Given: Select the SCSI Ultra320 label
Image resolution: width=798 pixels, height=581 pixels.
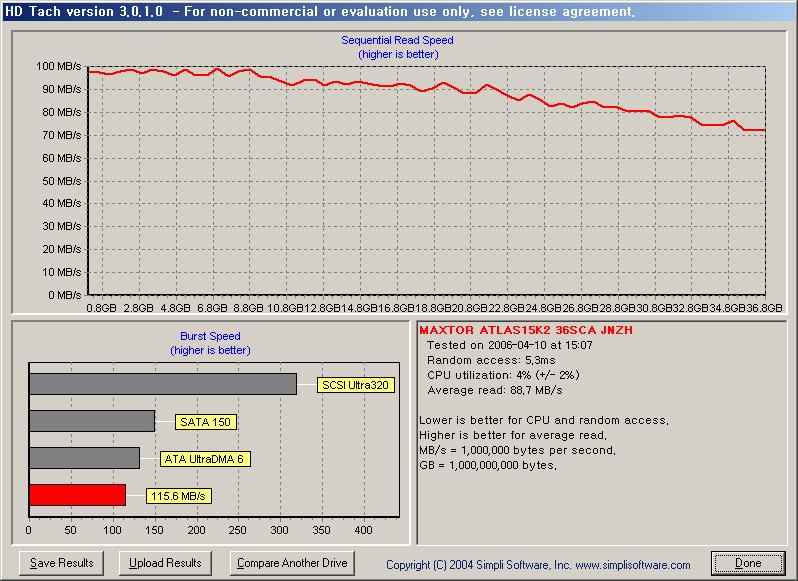Looking at the screenshot, I should pos(355,385).
